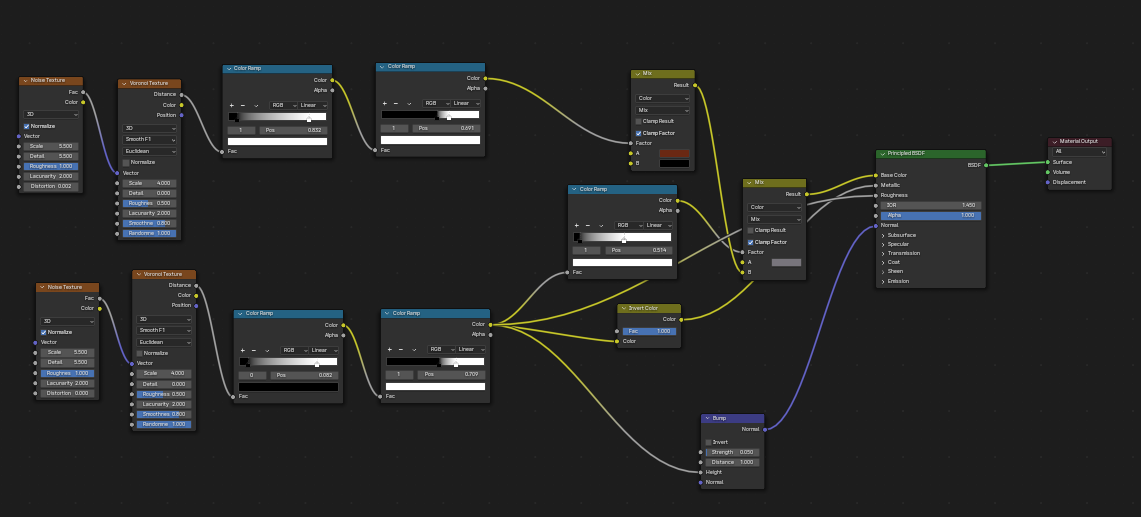The width and height of the screenshot is (1141, 517).
Task: Expand the Subsurface panel in Principled BSDF
Action: (883, 235)
